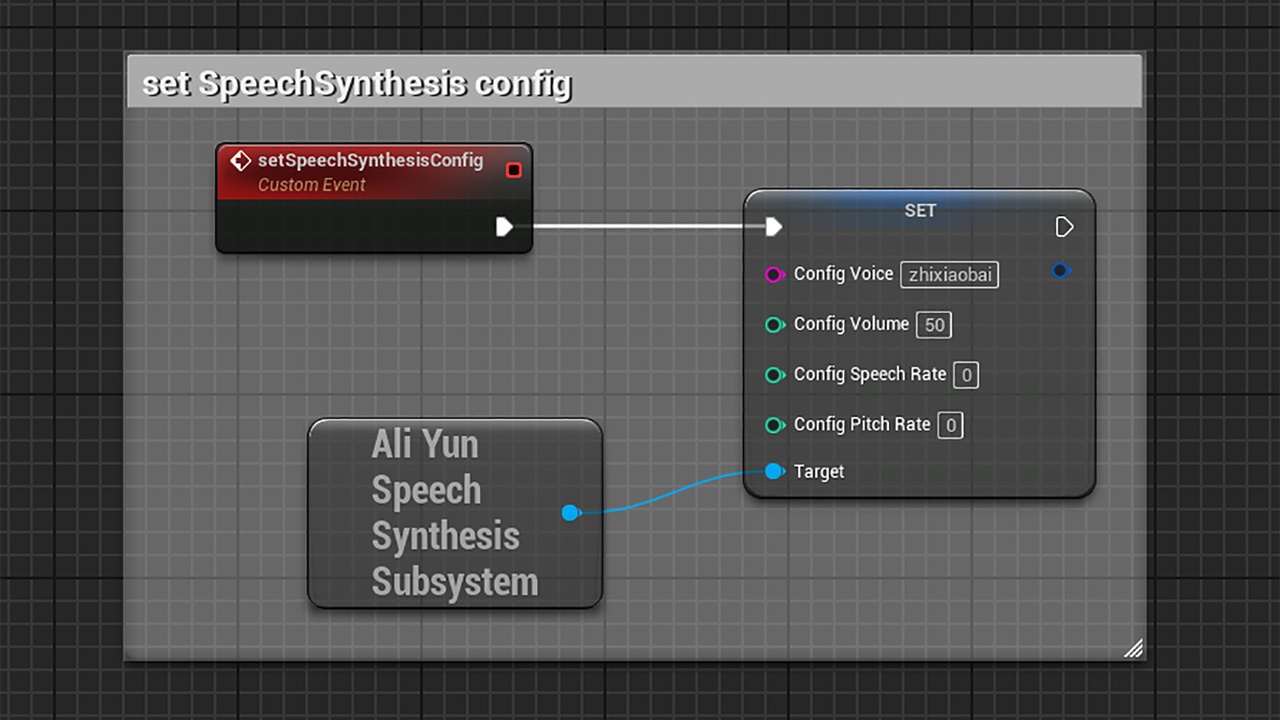The height and width of the screenshot is (720, 1280).
Task: Click the Config Pitch Rate input pin
Action: pos(774,425)
